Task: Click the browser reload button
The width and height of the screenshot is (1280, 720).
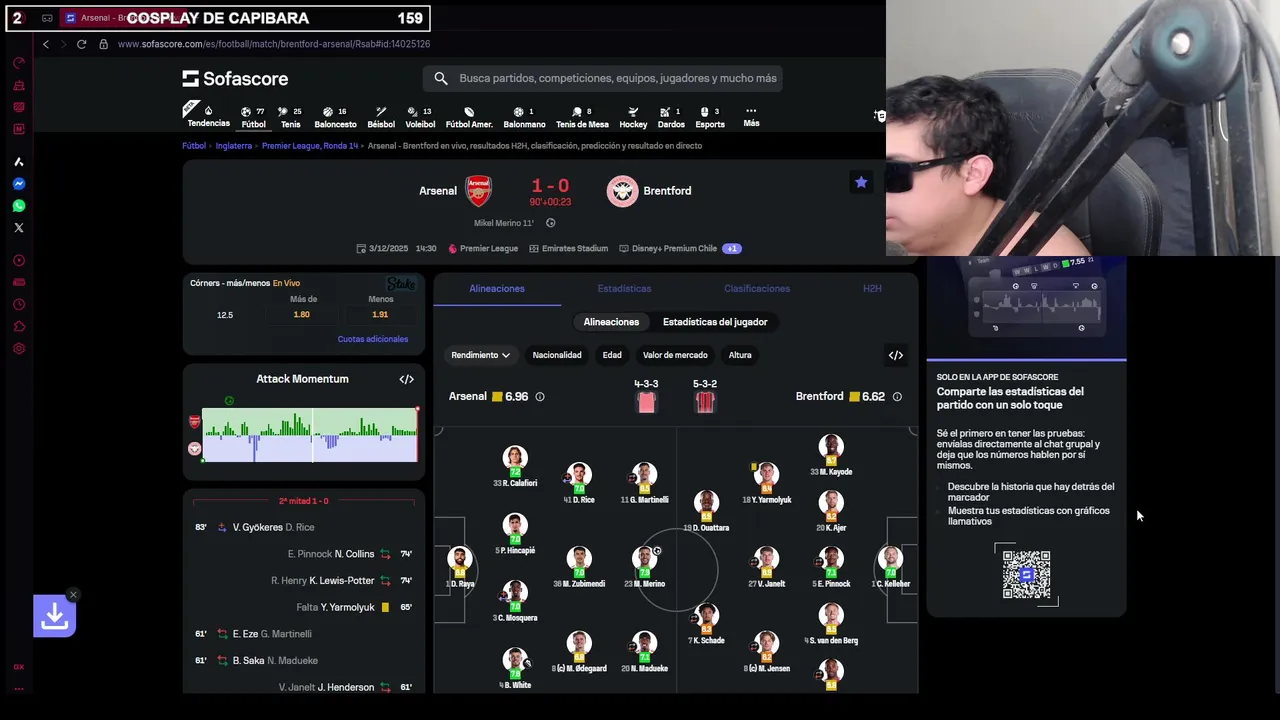Action: [81, 44]
